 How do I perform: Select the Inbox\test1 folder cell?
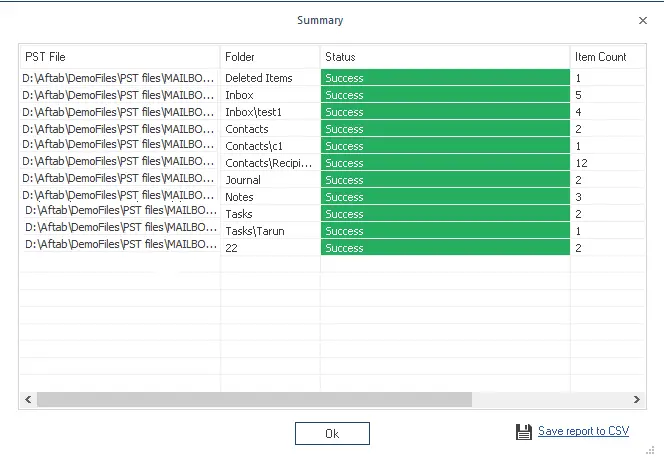tap(270, 112)
